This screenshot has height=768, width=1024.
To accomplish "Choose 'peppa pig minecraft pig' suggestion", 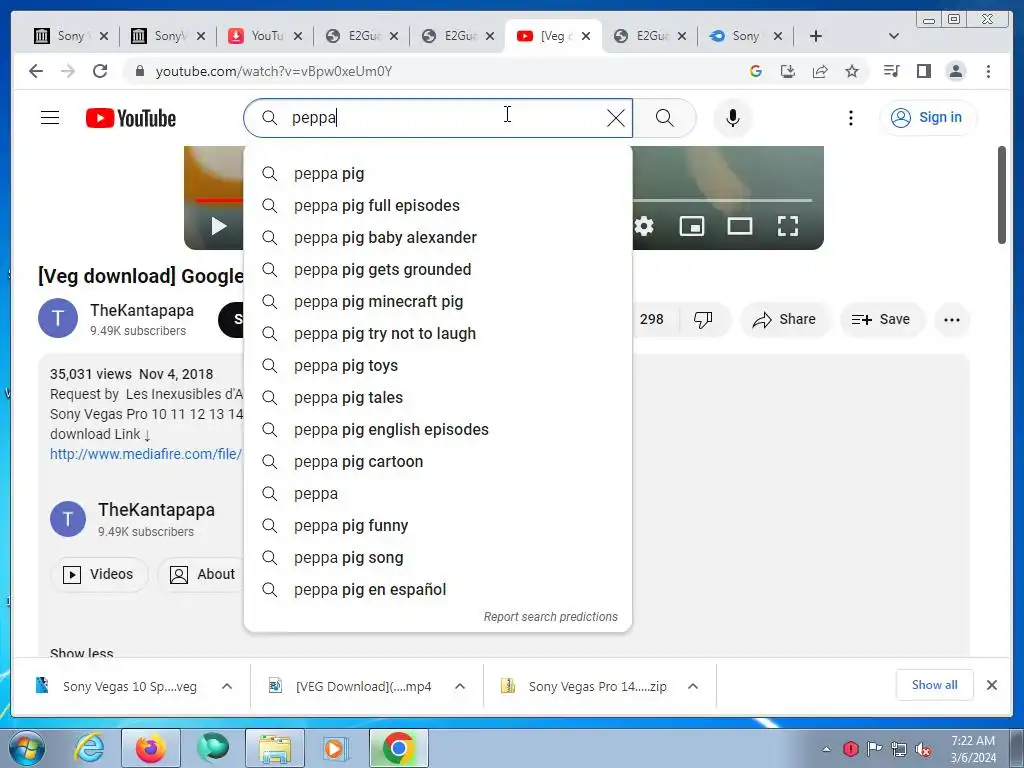I will [438, 302].
